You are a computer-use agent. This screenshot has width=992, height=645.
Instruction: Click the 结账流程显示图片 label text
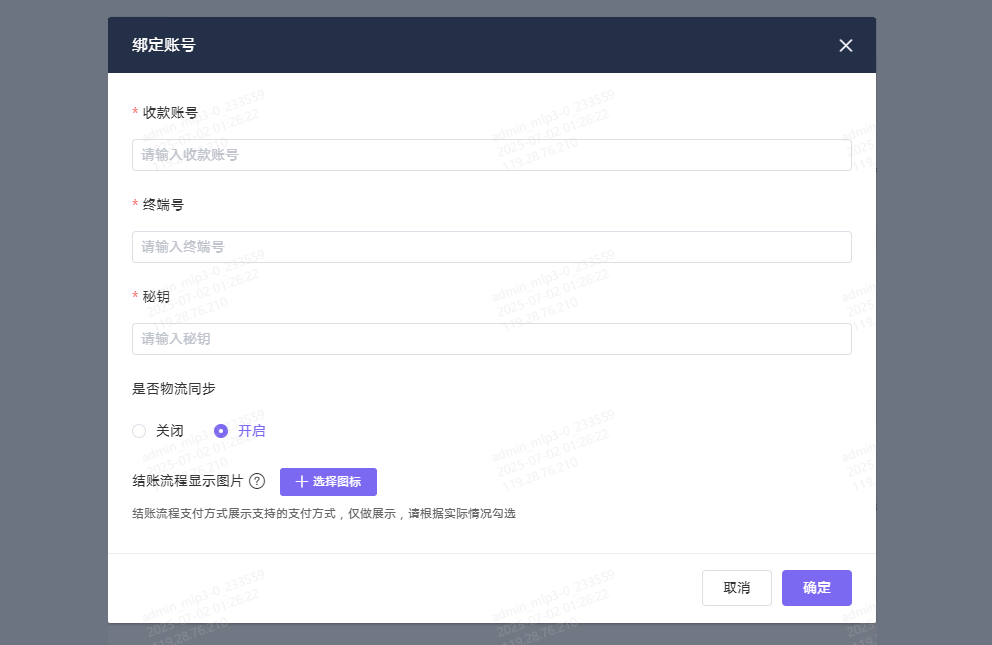[187, 481]
